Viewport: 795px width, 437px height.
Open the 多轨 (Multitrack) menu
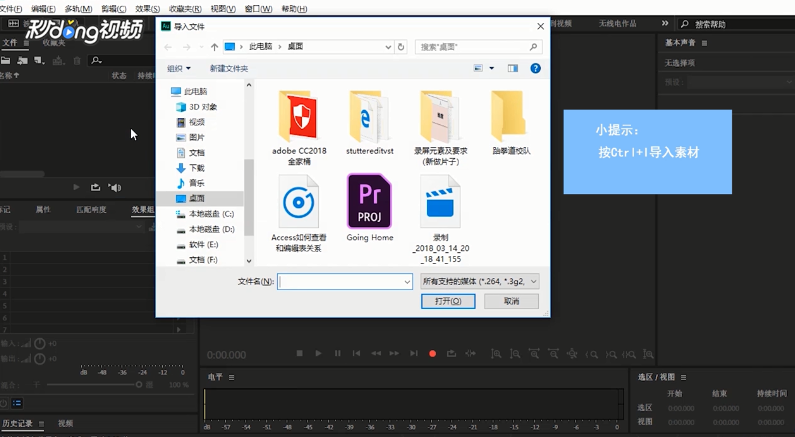click(x=79, y=9)
